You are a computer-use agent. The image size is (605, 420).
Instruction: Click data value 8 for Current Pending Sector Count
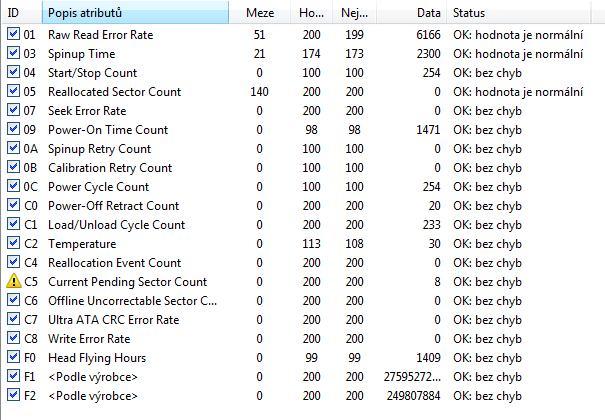[x=437, y=282]
